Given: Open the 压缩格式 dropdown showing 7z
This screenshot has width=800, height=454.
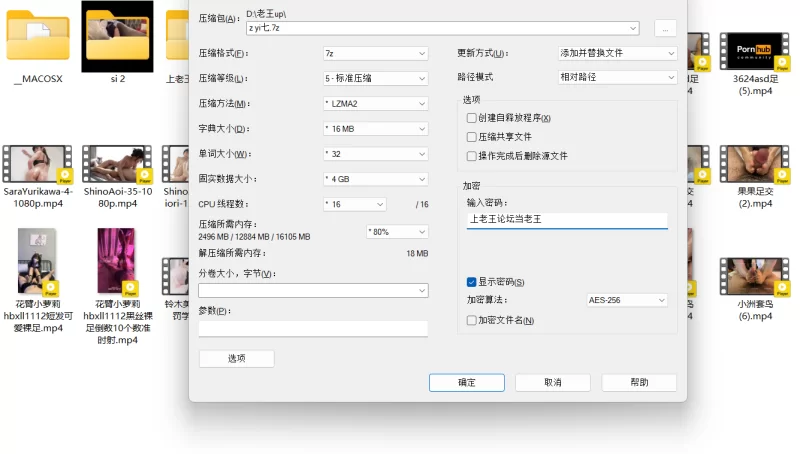Looking at the screenshot, I should point(375,53).
